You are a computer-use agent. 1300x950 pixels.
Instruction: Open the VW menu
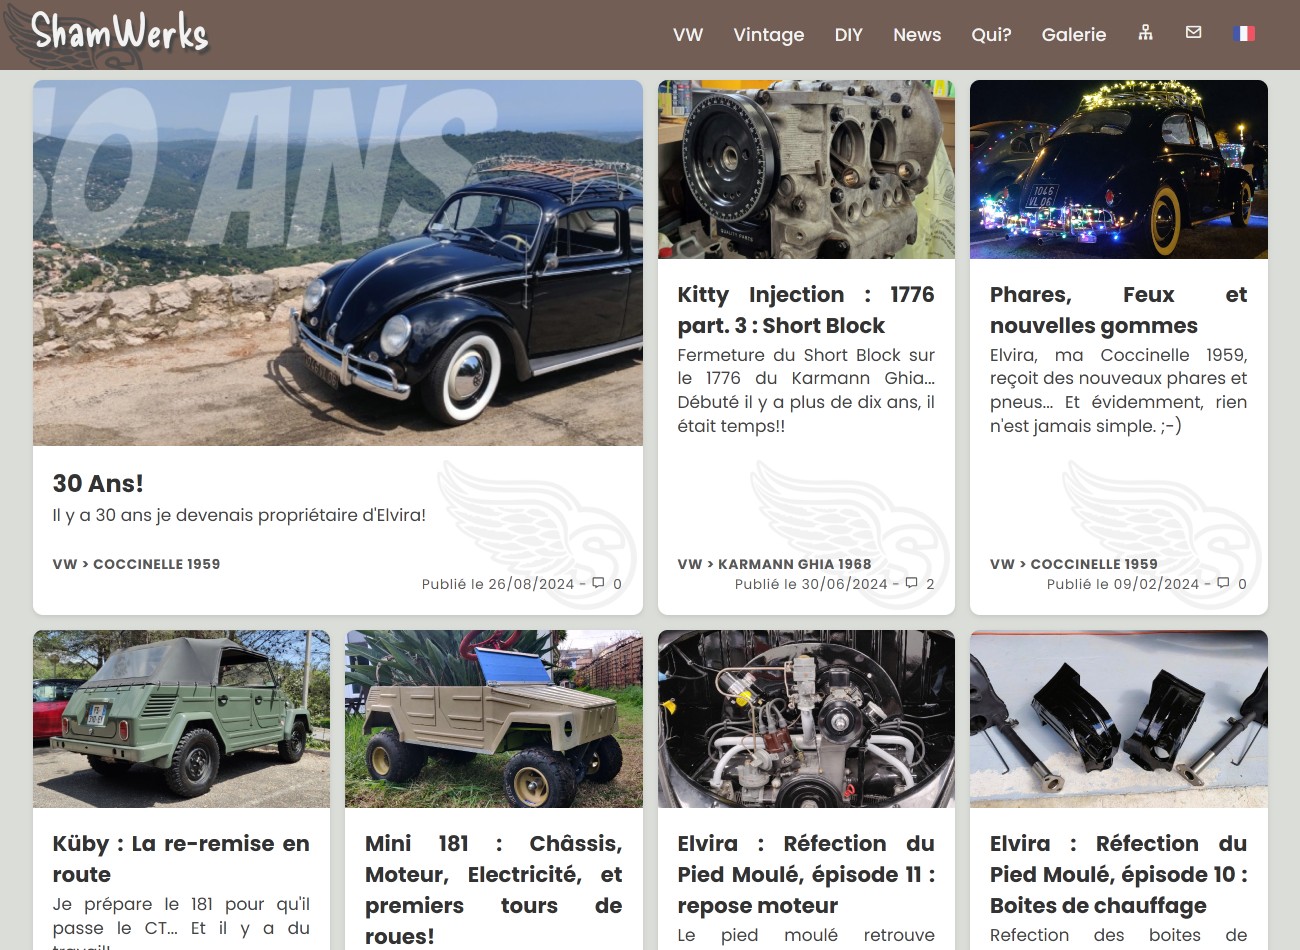(688, 34)
